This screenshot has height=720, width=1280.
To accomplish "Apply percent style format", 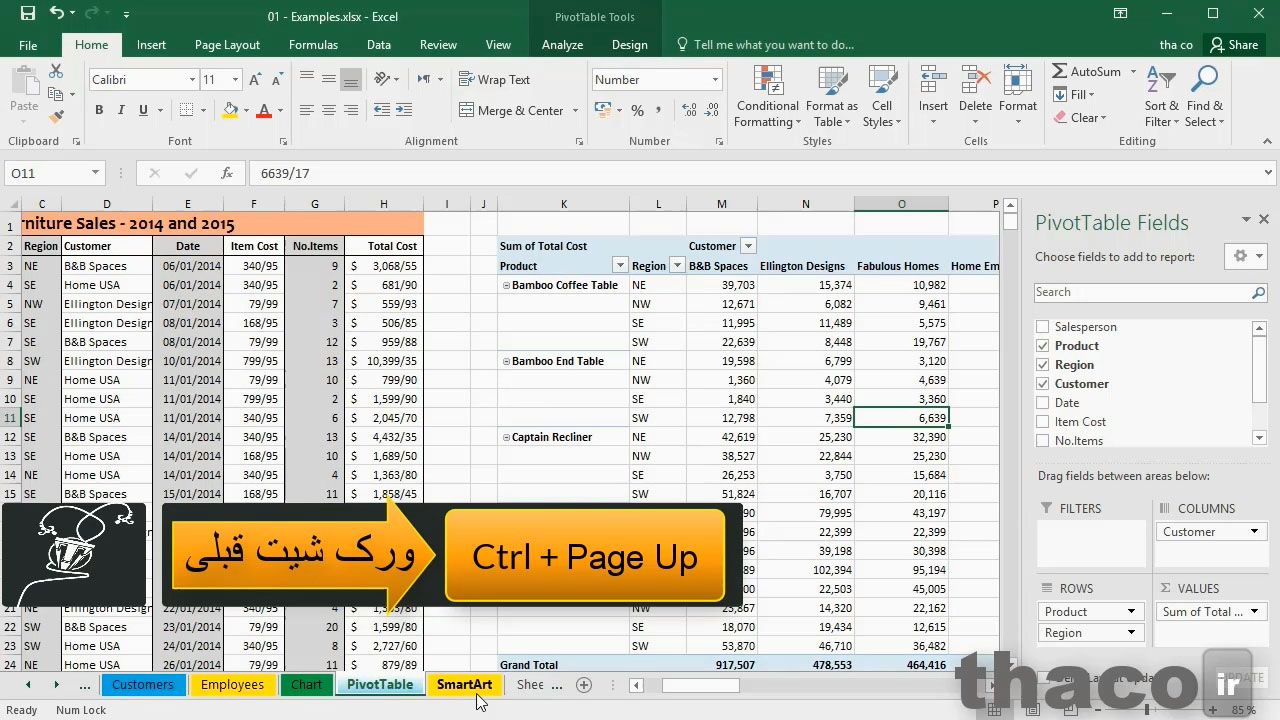I will coord(637,110).
